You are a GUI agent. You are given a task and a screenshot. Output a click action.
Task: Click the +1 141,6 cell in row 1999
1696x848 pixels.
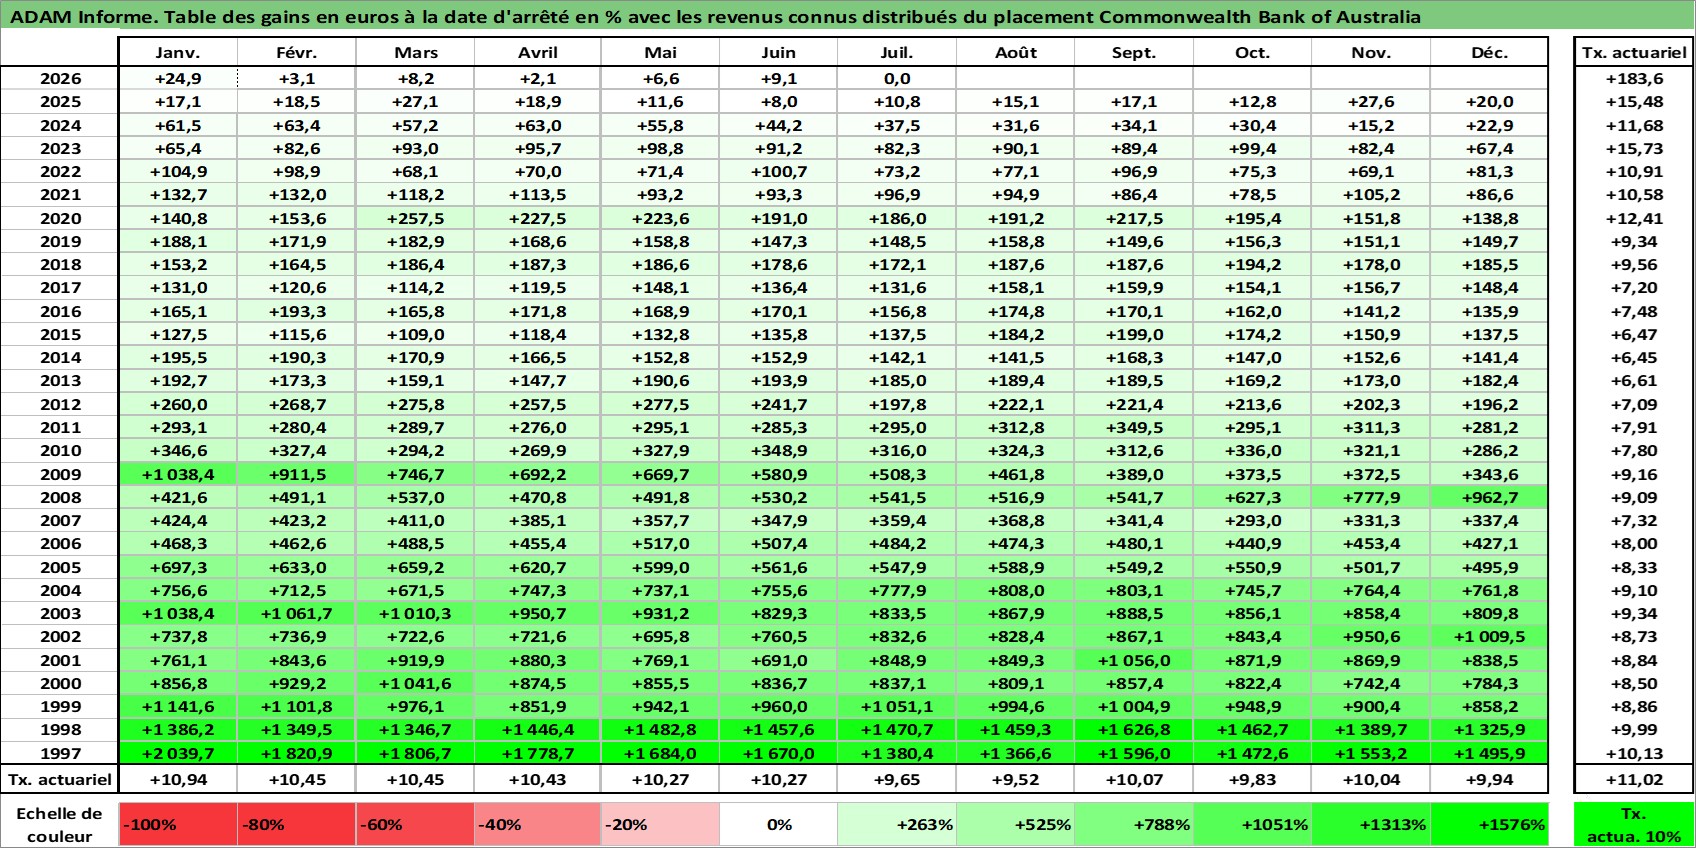pyautogui.click(x=178, y=706)
